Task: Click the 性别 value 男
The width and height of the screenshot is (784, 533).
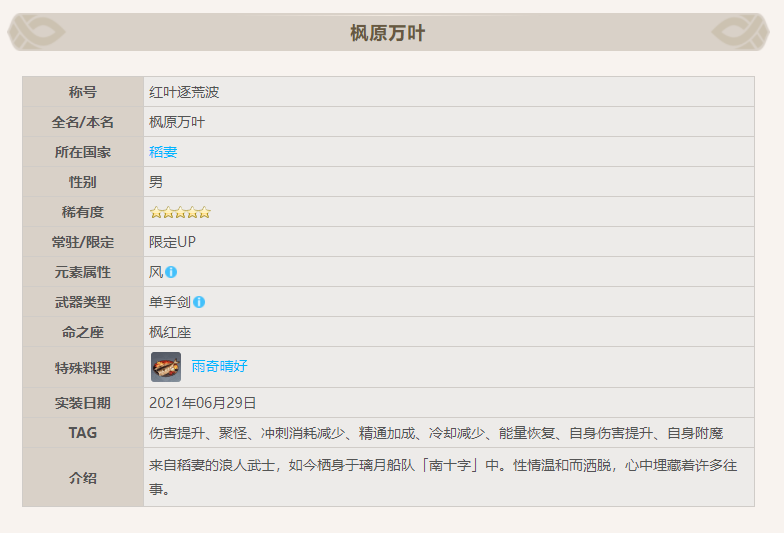Action: [x=156, y=182]
